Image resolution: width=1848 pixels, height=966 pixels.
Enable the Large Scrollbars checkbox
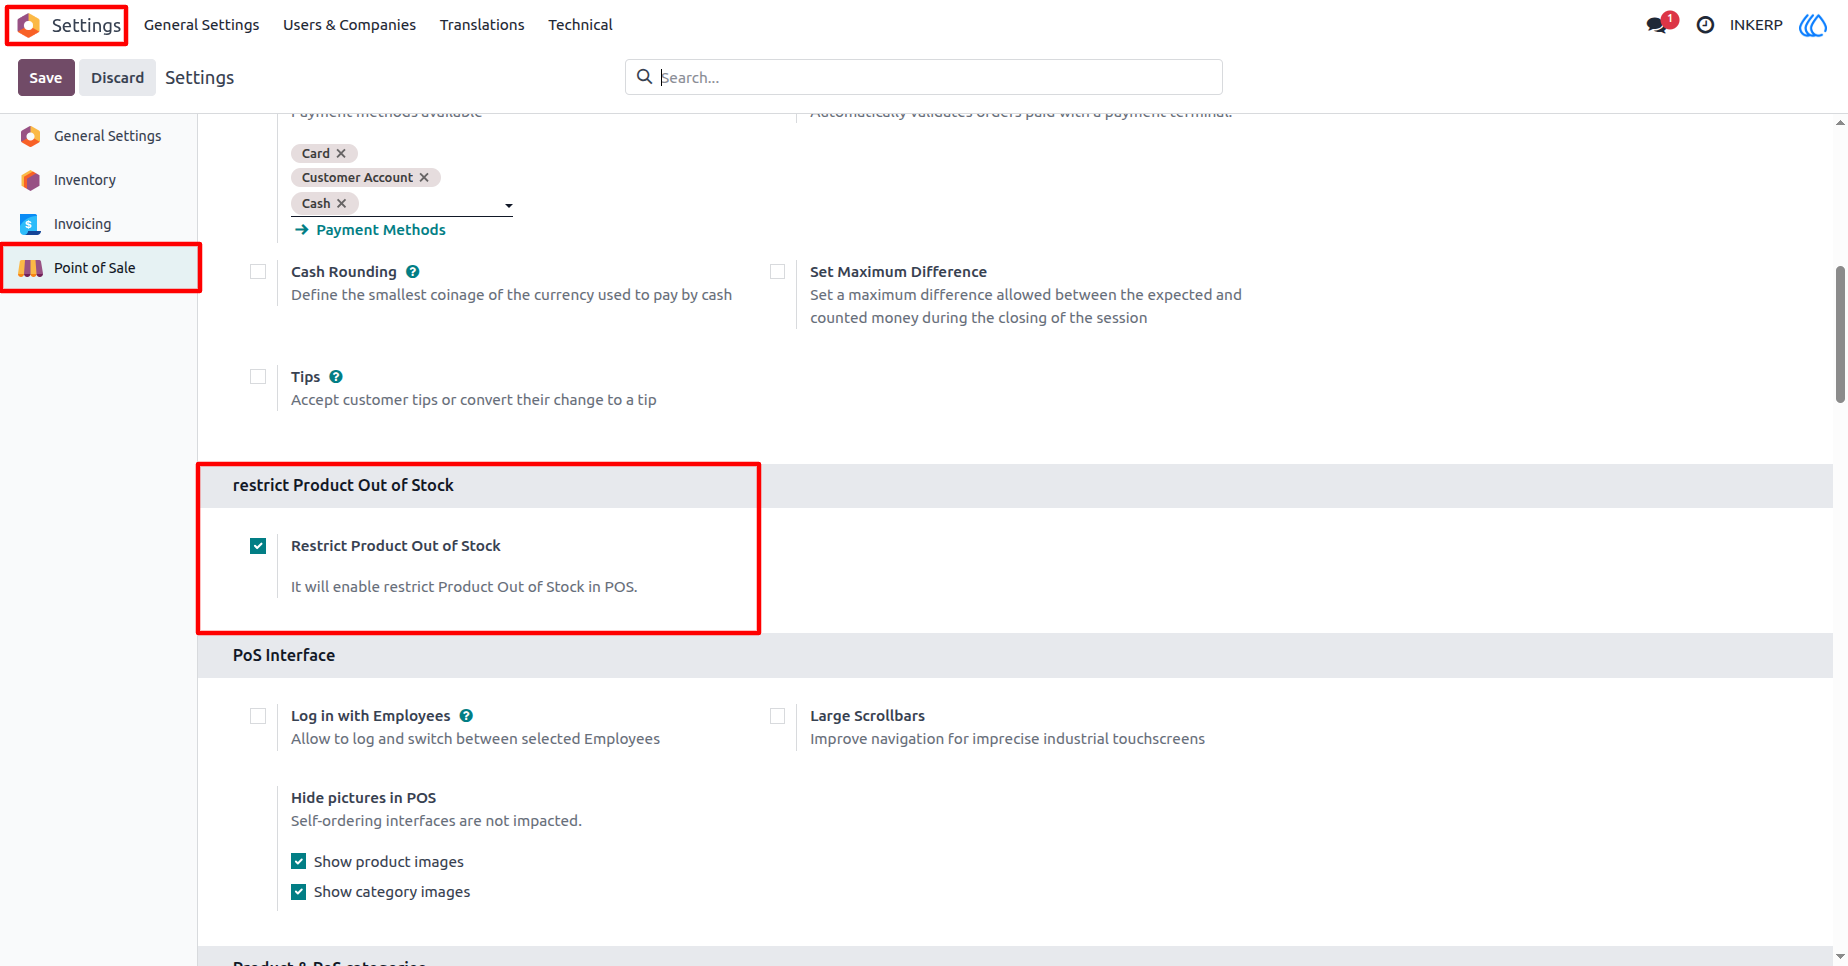777,716
